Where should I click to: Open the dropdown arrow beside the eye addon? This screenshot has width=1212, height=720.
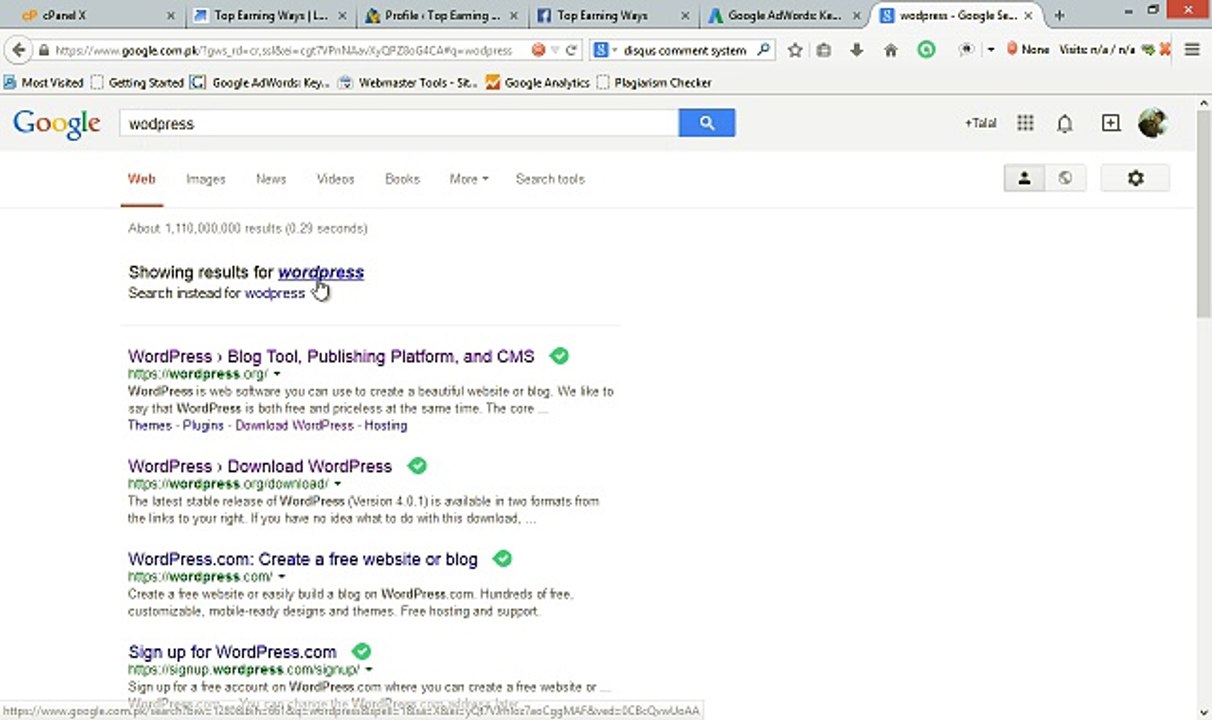[x=990, y=49]
